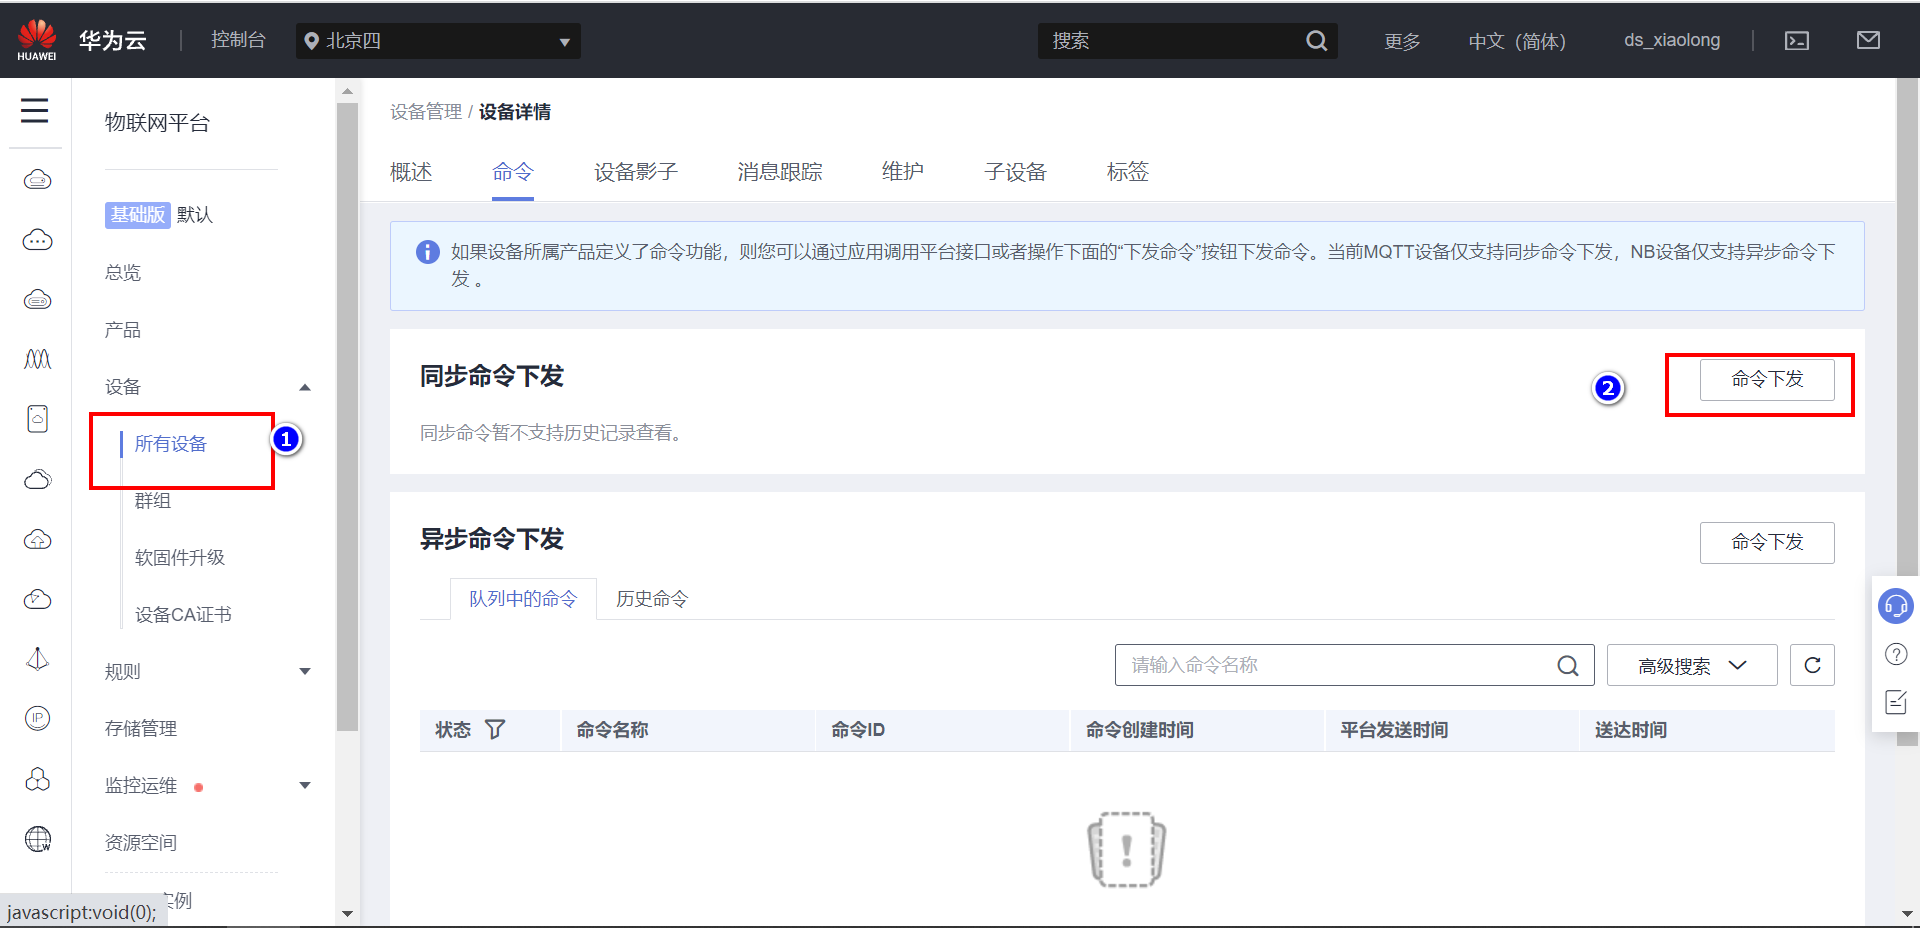Image resolution: width=1920 pixels, height=928 pixels.
Task: Open 总览 in the sidebar
Action: pyautogui.click(x=123, y=273)
